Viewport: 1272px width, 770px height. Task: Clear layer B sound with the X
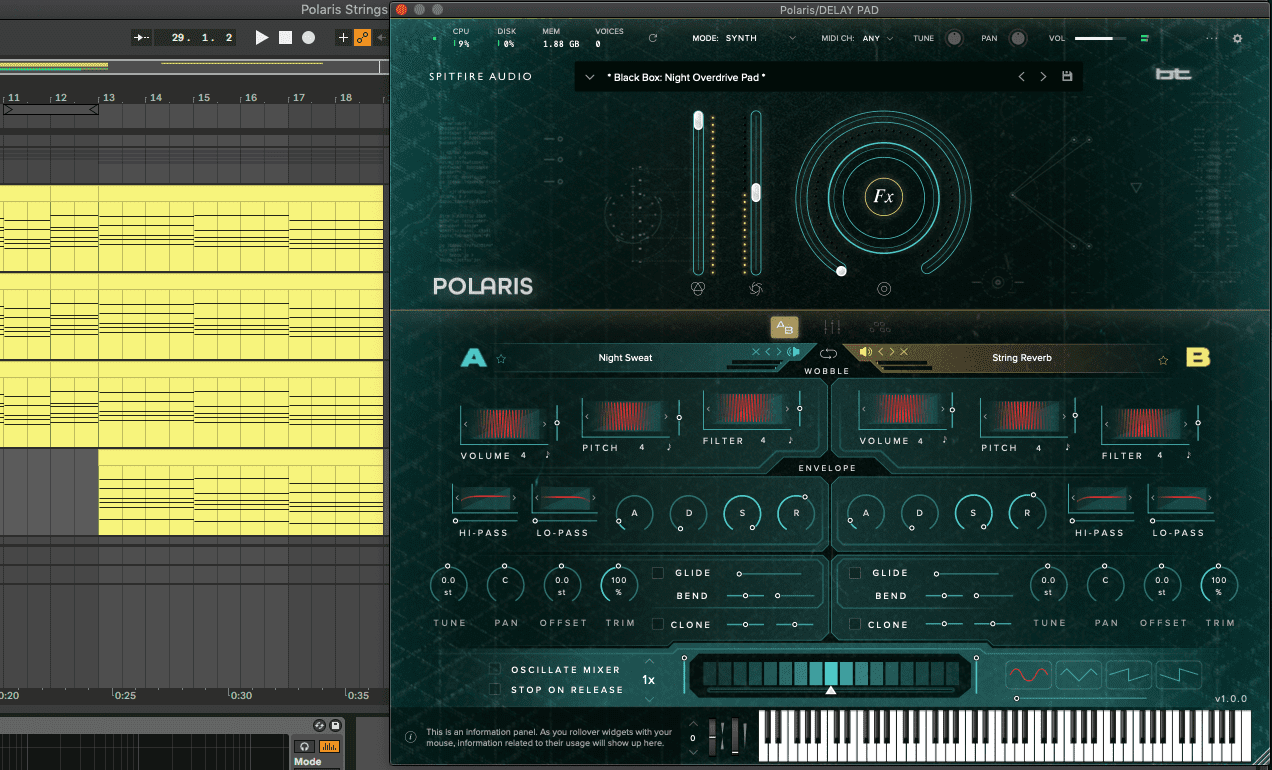click(x=904, y=352)
